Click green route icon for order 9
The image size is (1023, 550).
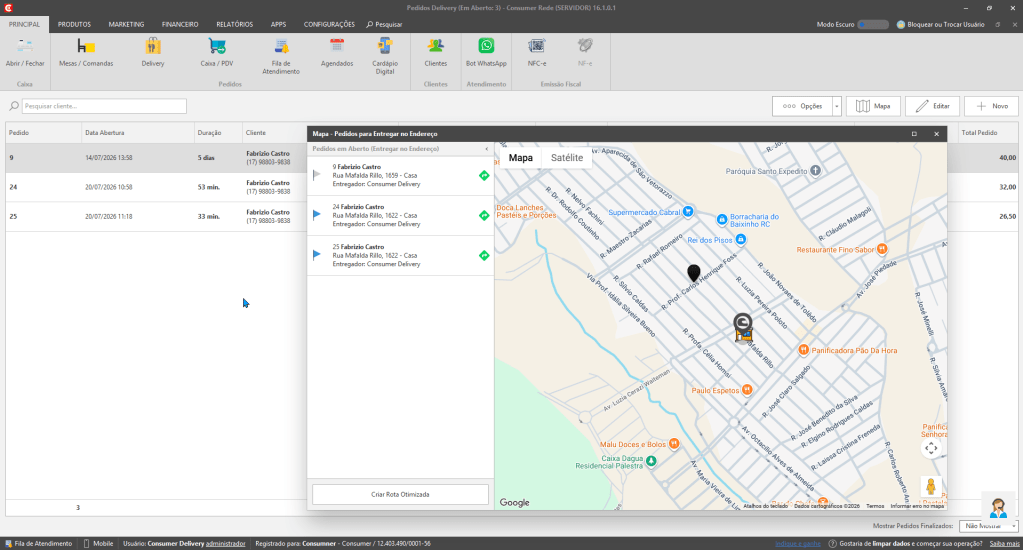coord(484,175)
